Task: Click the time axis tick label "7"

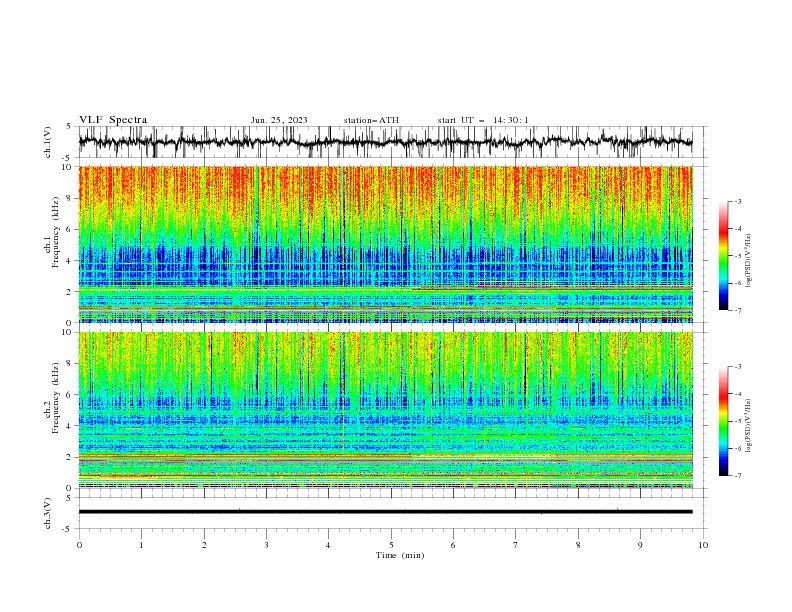Action: pyautogui.click(x=516, y=545)
